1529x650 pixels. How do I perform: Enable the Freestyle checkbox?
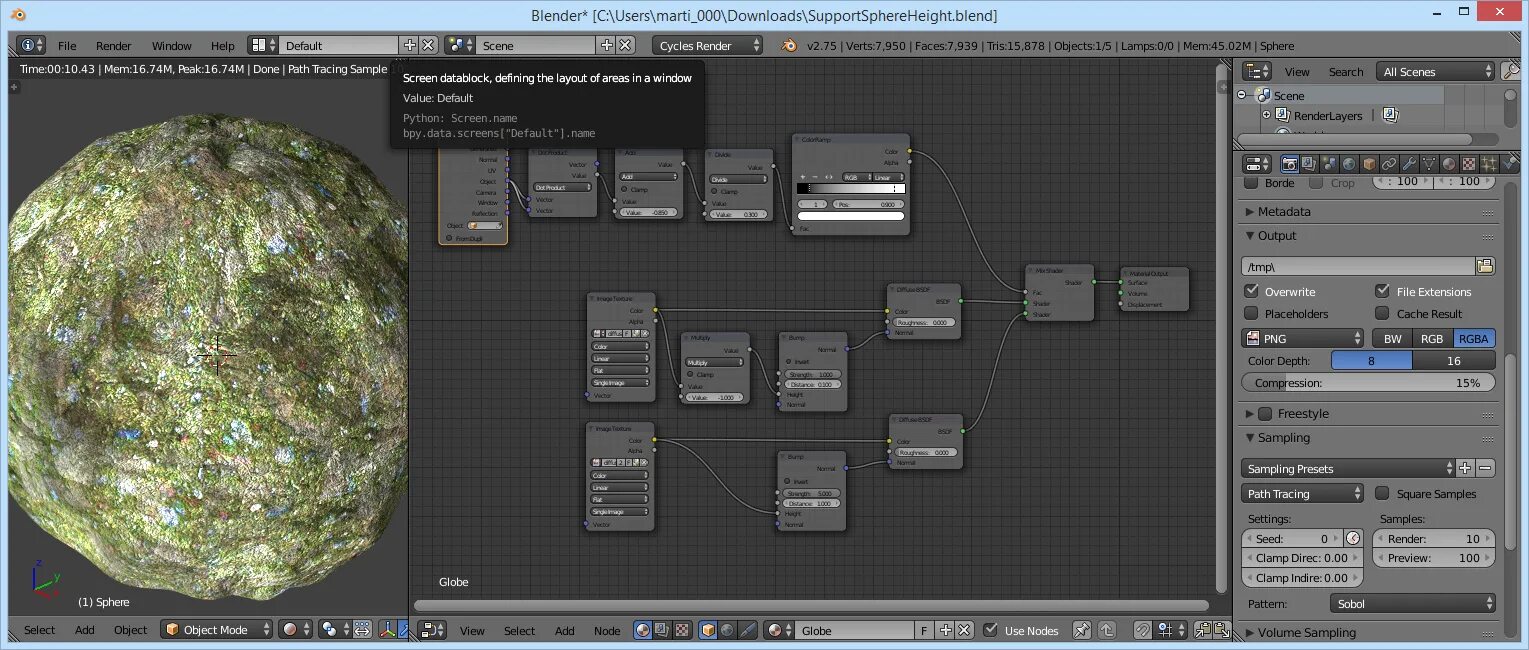pyautogui.click(x=1265, y=413)
